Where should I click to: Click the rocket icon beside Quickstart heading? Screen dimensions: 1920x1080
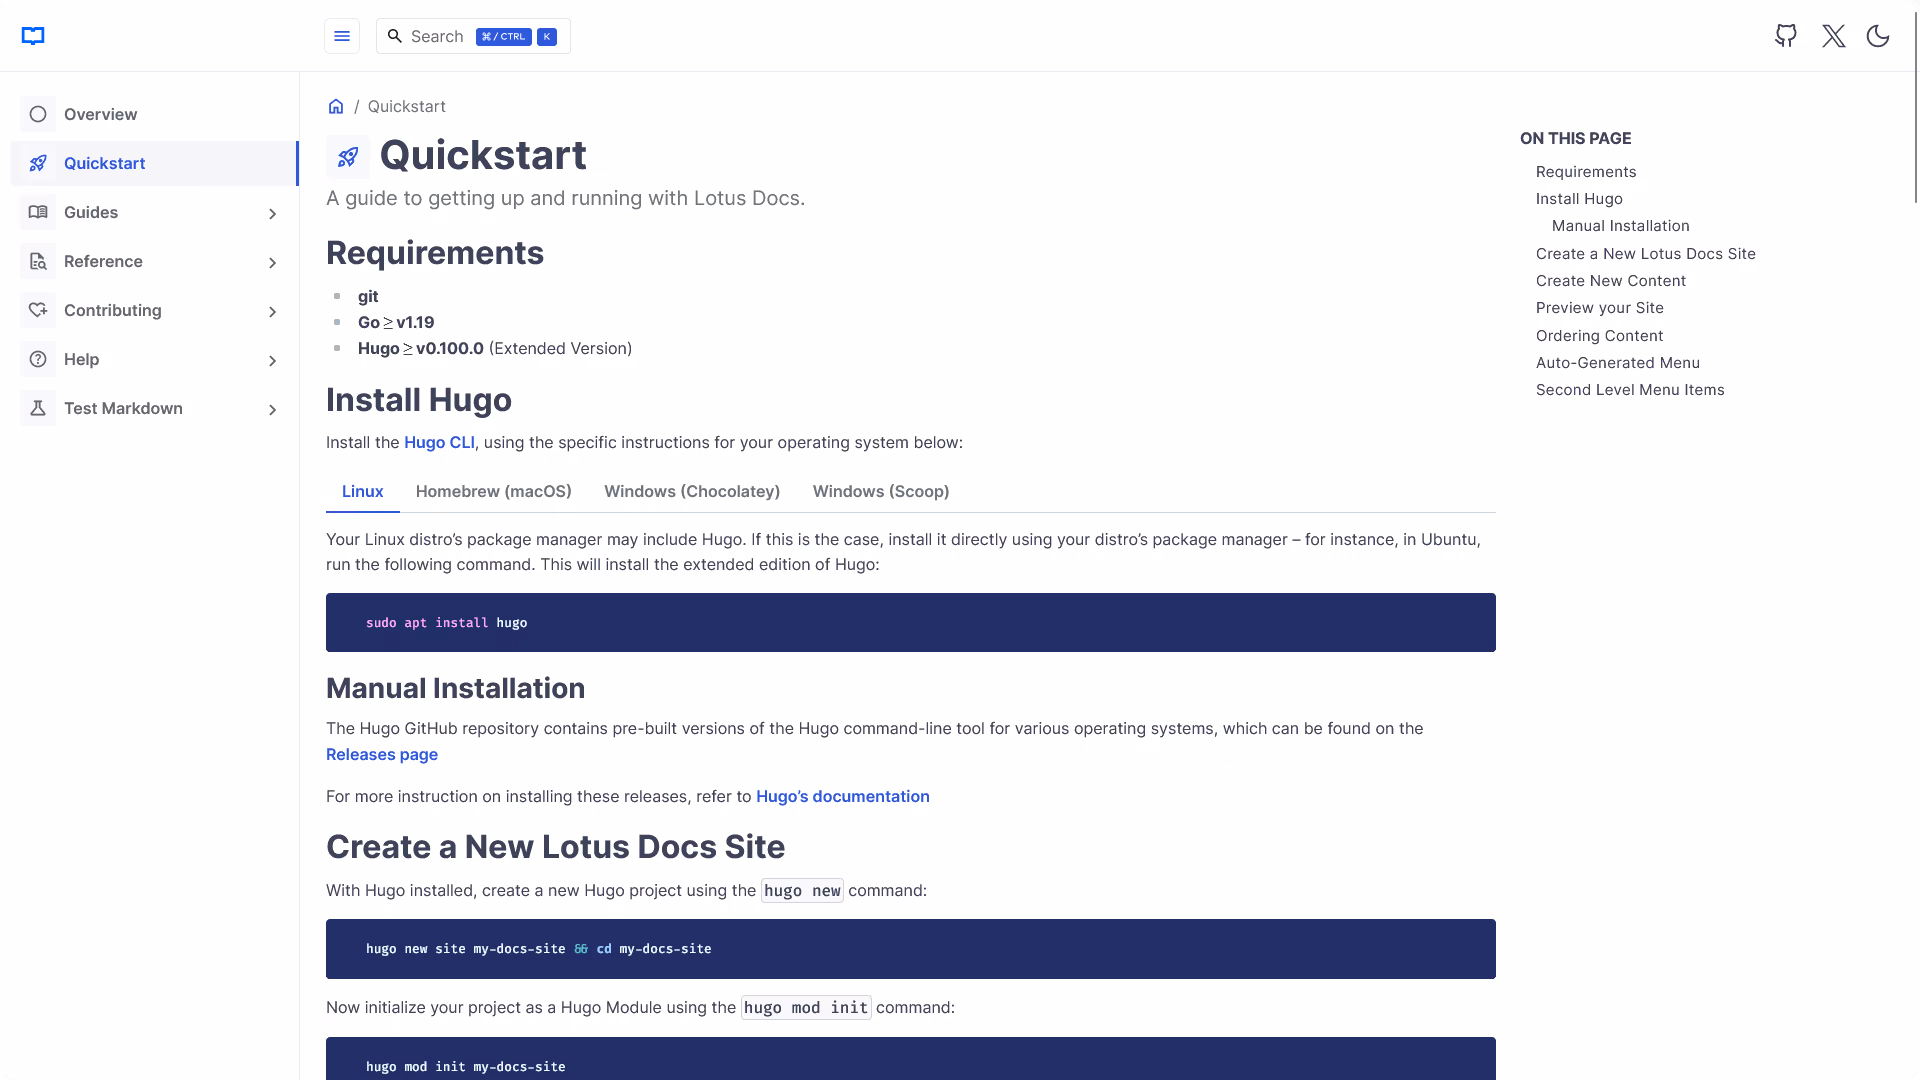pos(348,157)
